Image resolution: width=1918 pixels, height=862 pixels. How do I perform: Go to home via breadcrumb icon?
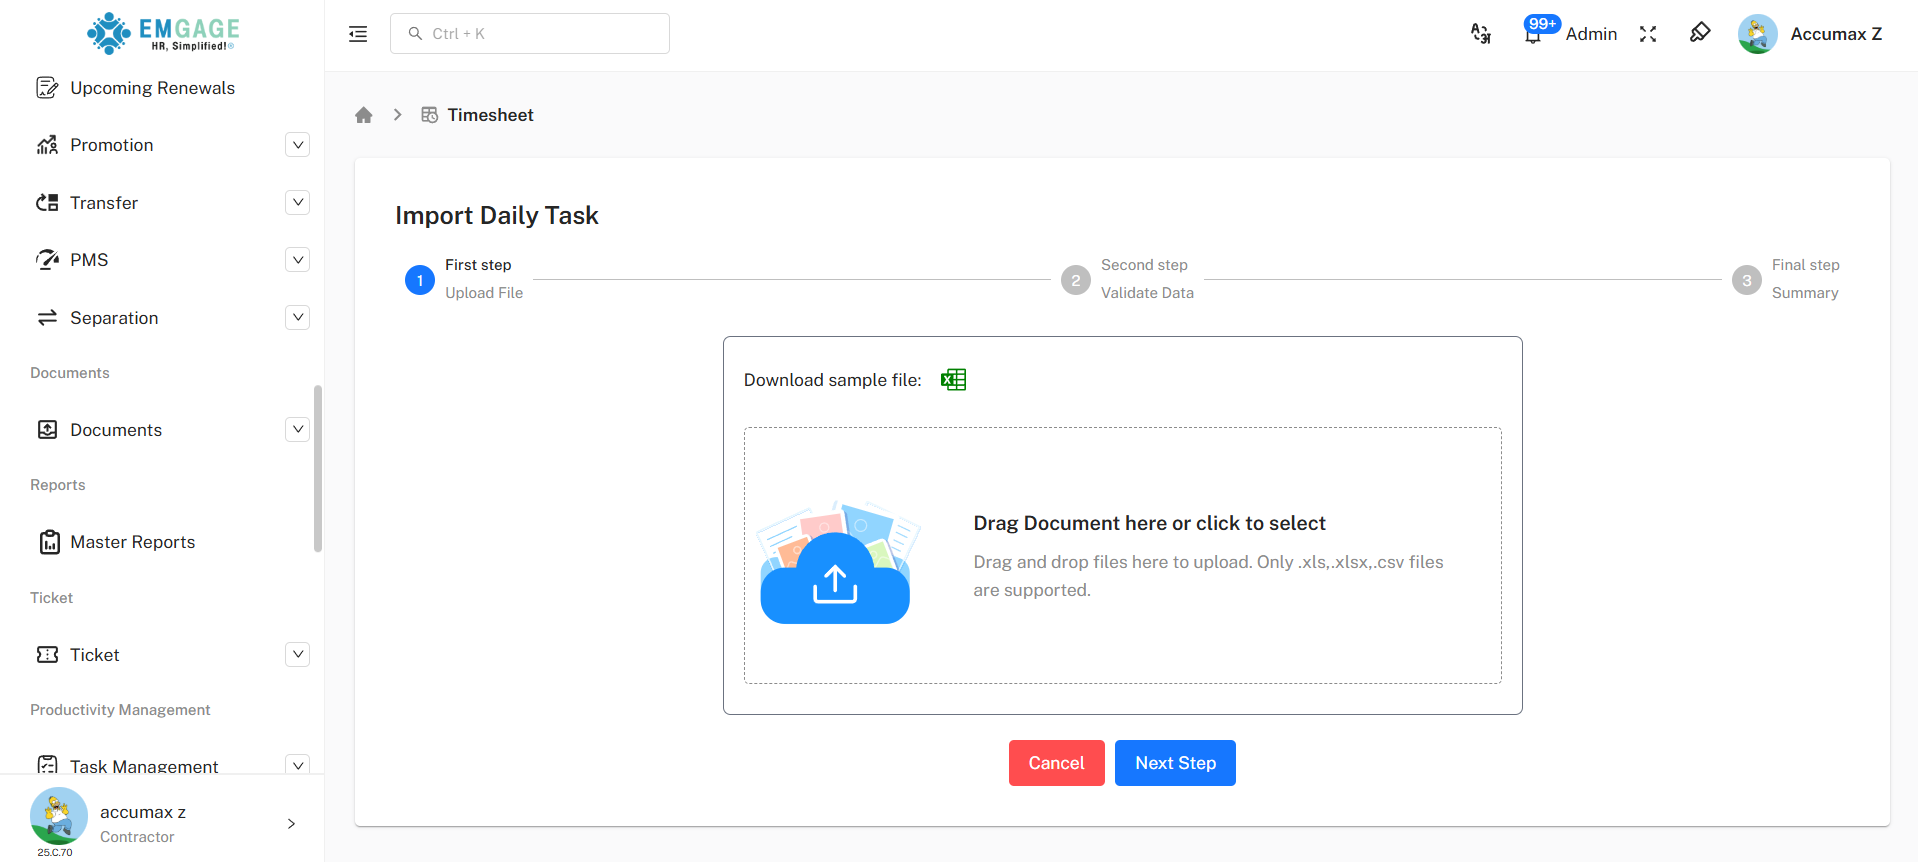364,115
